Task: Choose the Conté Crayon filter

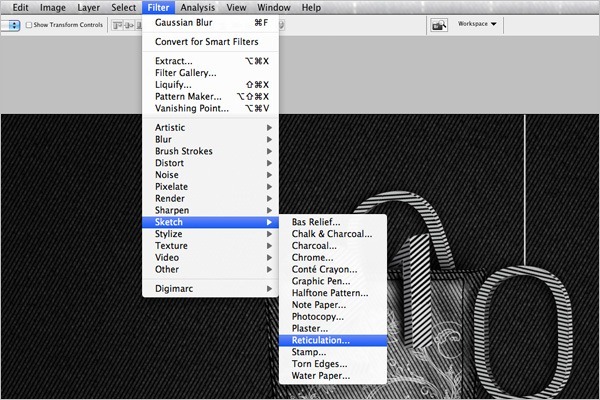Action: tap(333, 269)
